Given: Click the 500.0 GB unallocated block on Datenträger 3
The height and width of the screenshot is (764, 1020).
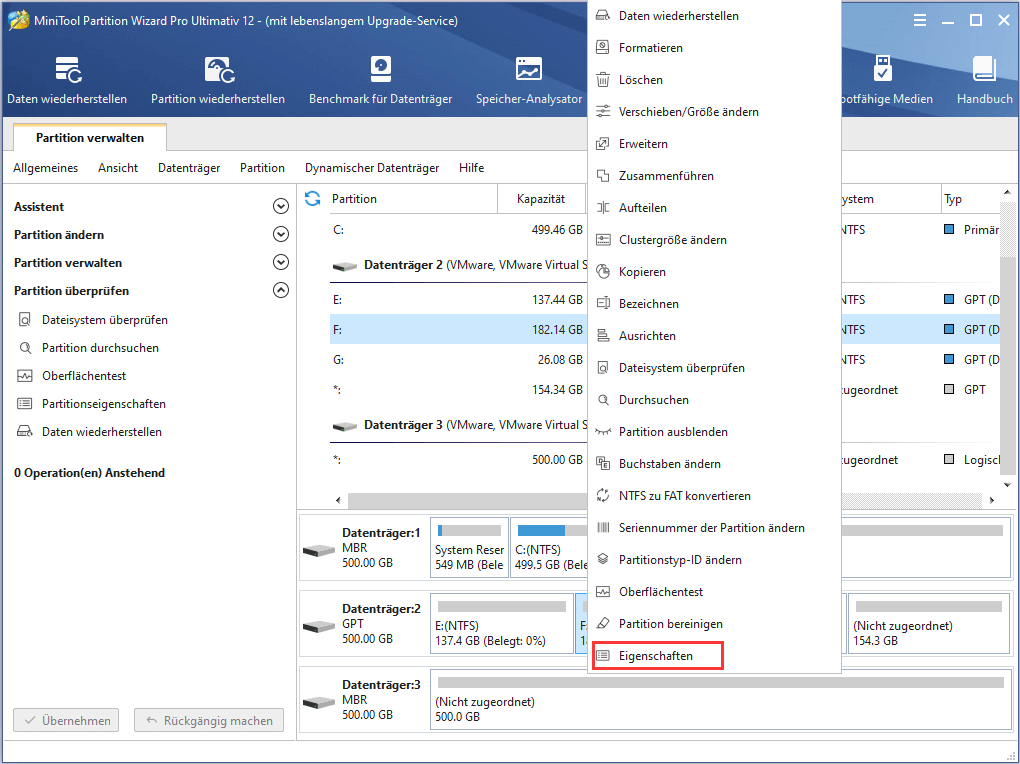Looking at the screenshot, I should (x=719, y=701).
